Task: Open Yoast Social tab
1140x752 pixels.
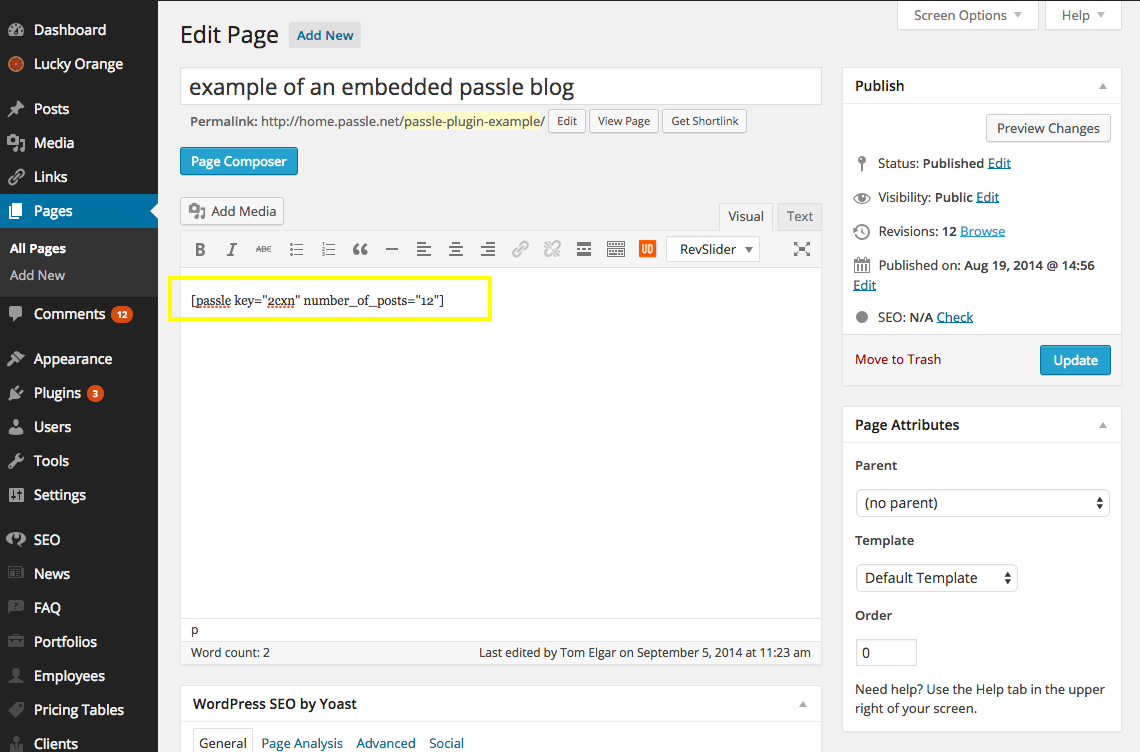Action: (x=446, y=743)
